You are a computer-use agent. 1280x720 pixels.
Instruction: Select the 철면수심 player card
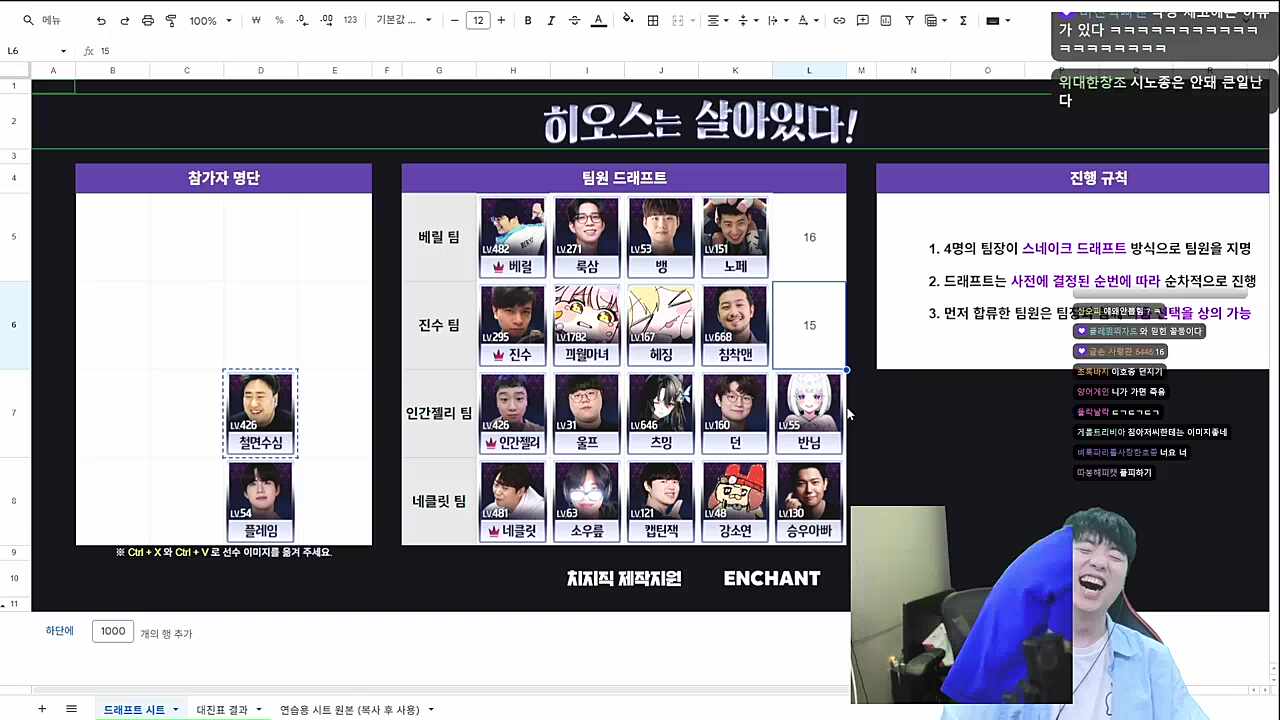pos(260,413)
